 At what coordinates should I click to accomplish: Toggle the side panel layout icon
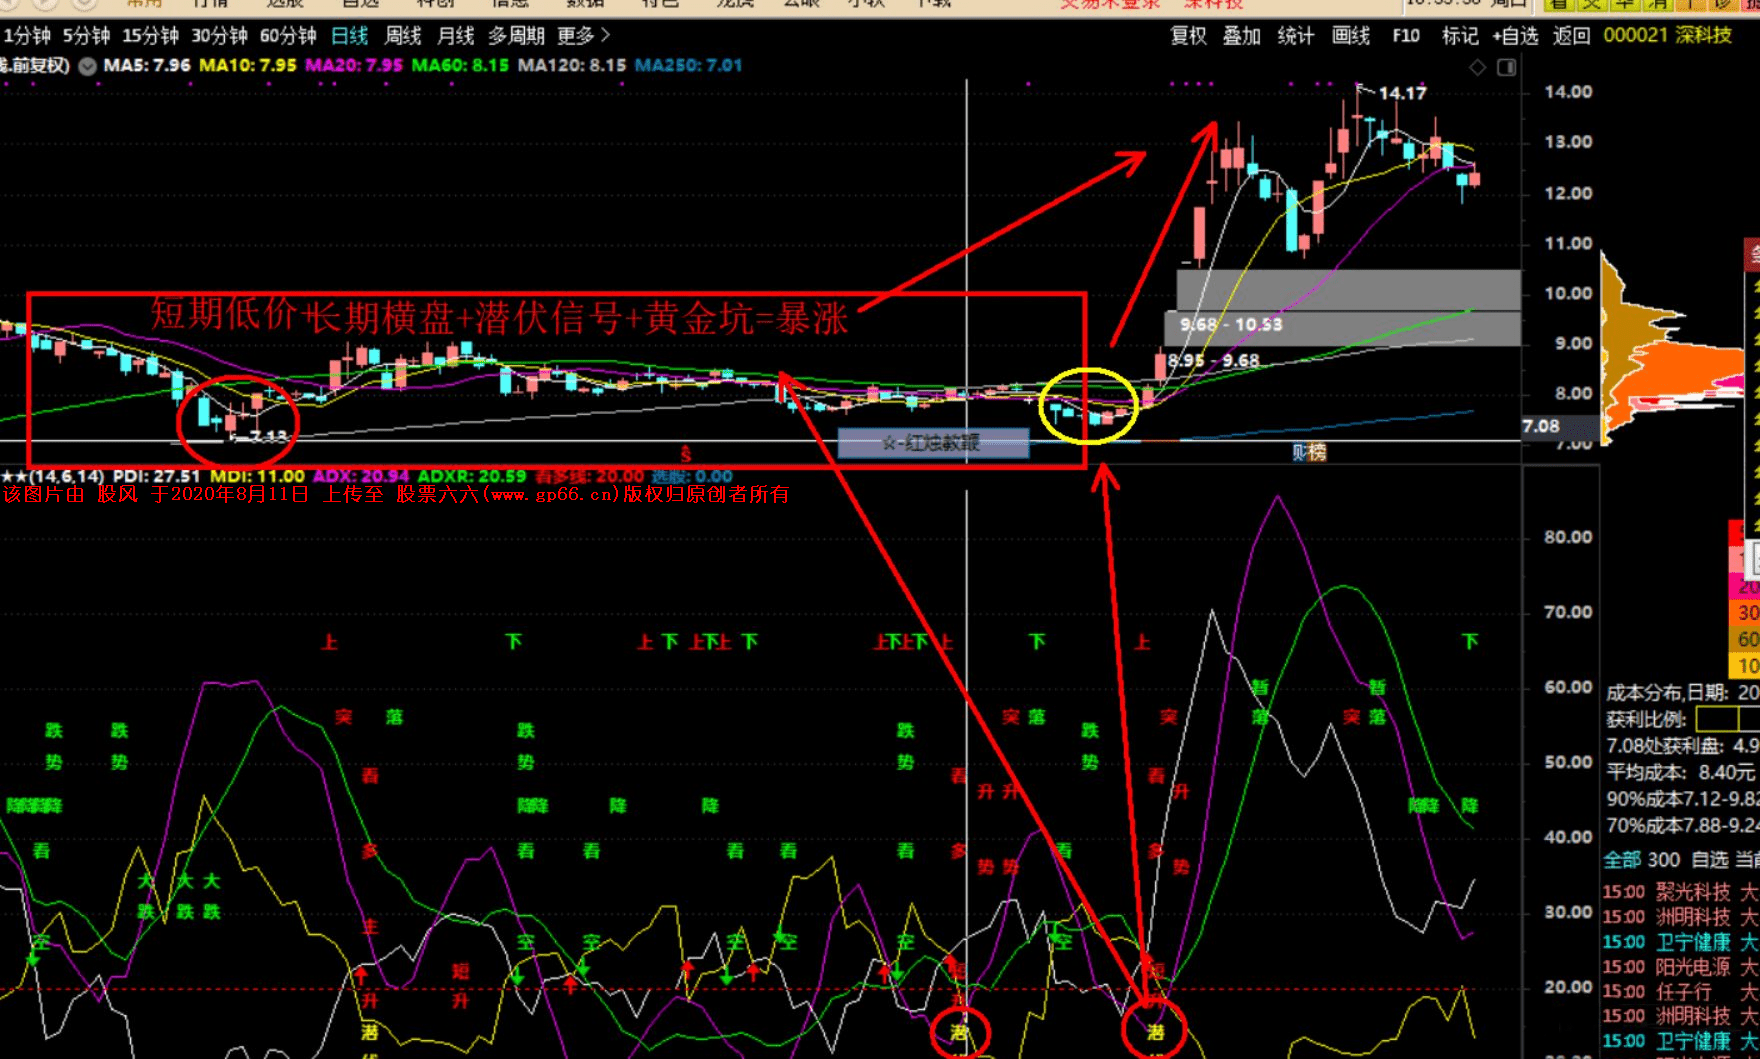point(1507,67)
